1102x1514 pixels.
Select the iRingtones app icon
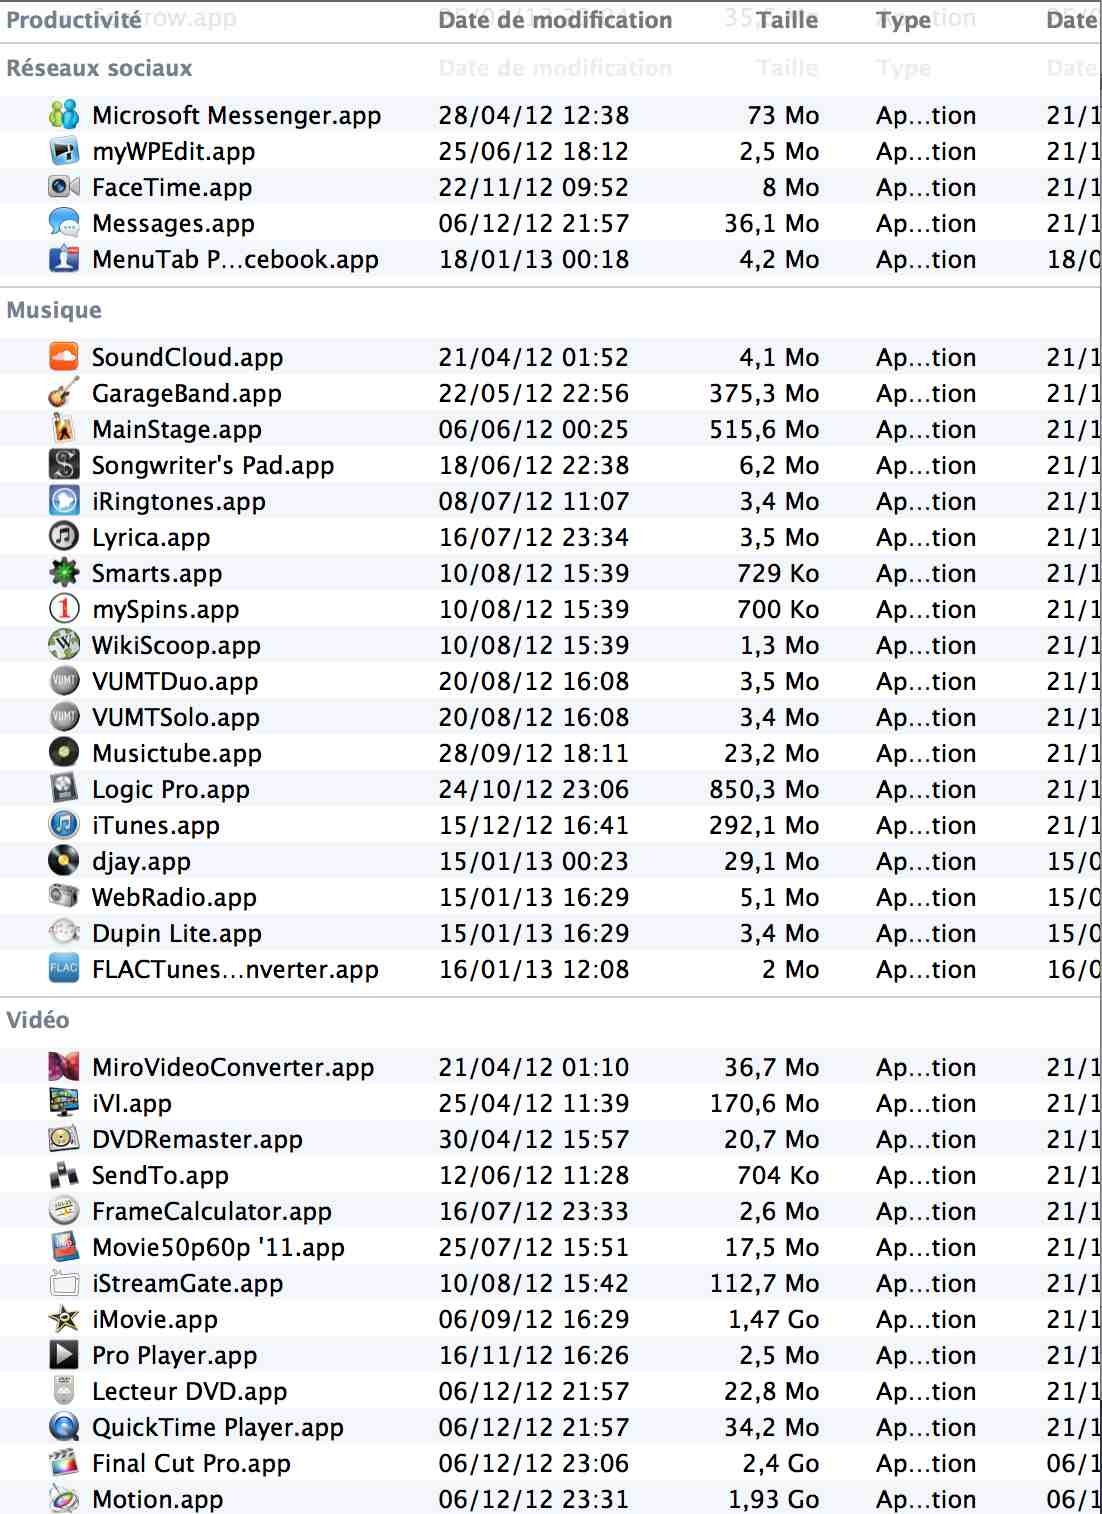(x=64, y=501)
